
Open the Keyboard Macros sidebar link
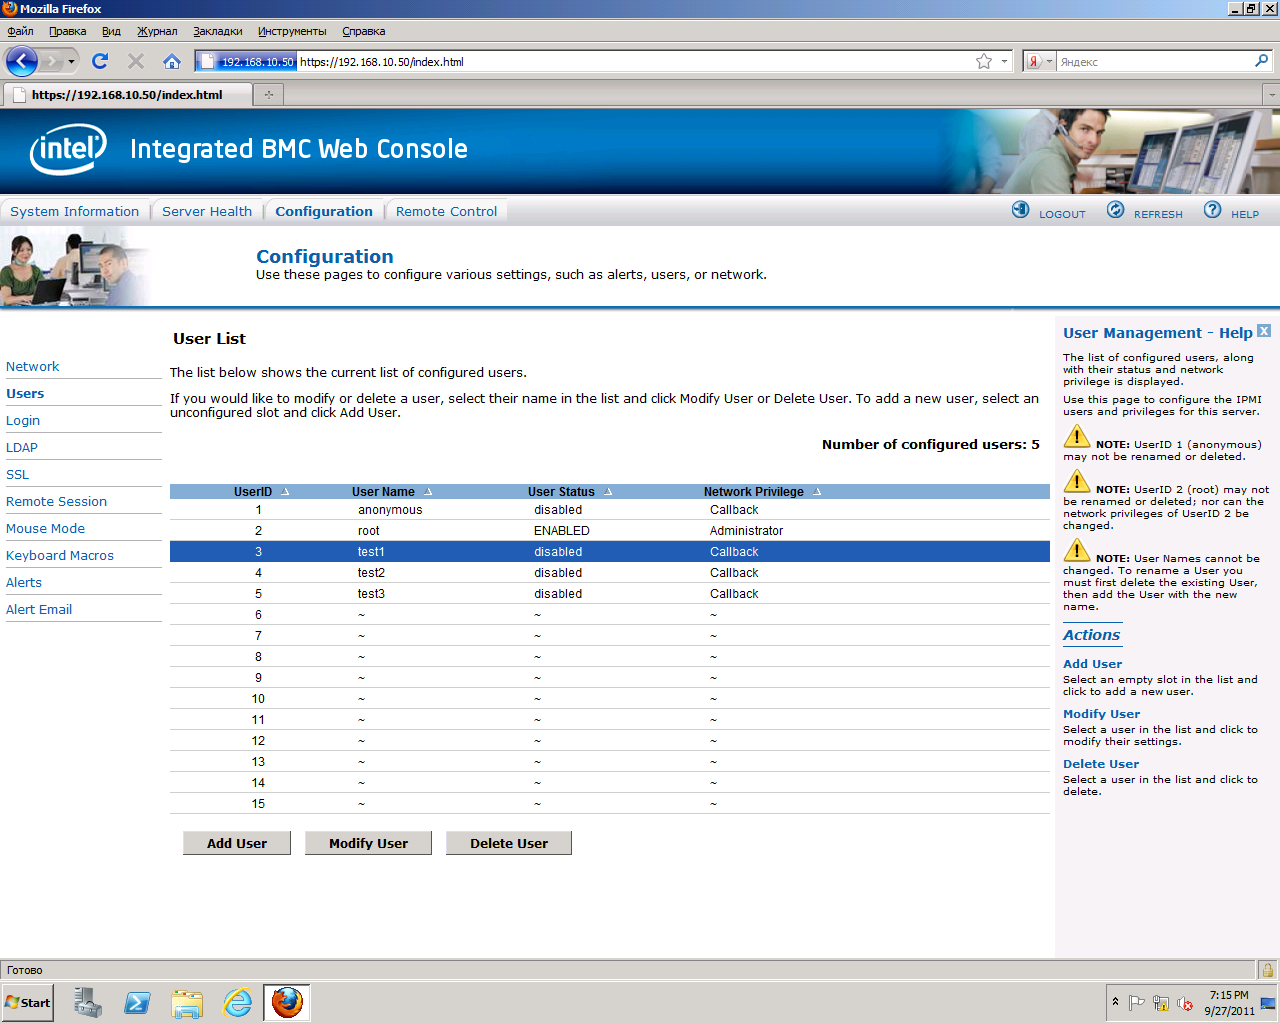(x=60, y=555)
